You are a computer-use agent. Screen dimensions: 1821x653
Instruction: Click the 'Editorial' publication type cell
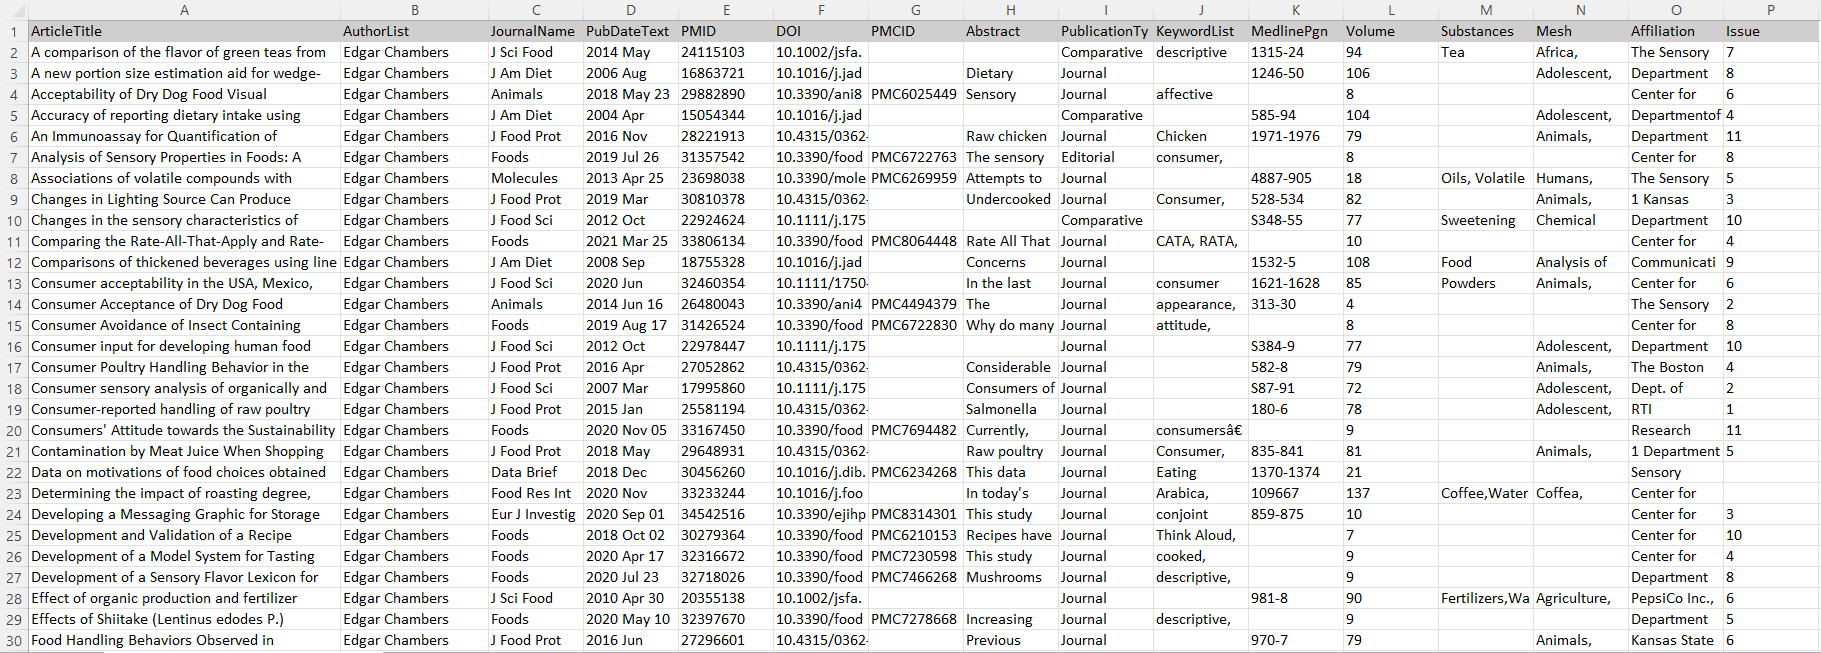point(1104,157)
